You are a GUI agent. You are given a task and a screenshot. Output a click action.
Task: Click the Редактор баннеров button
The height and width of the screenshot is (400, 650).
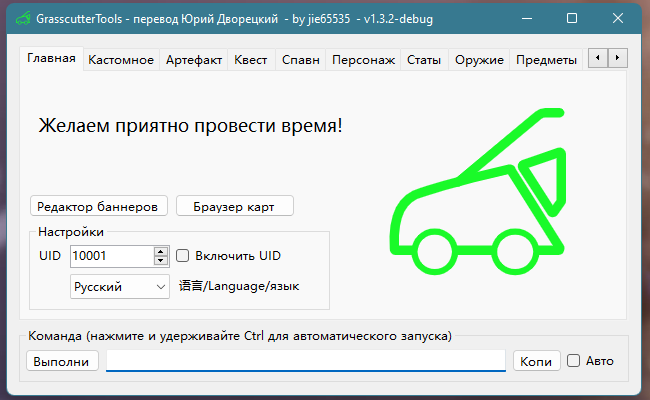(x=97, y=206)
